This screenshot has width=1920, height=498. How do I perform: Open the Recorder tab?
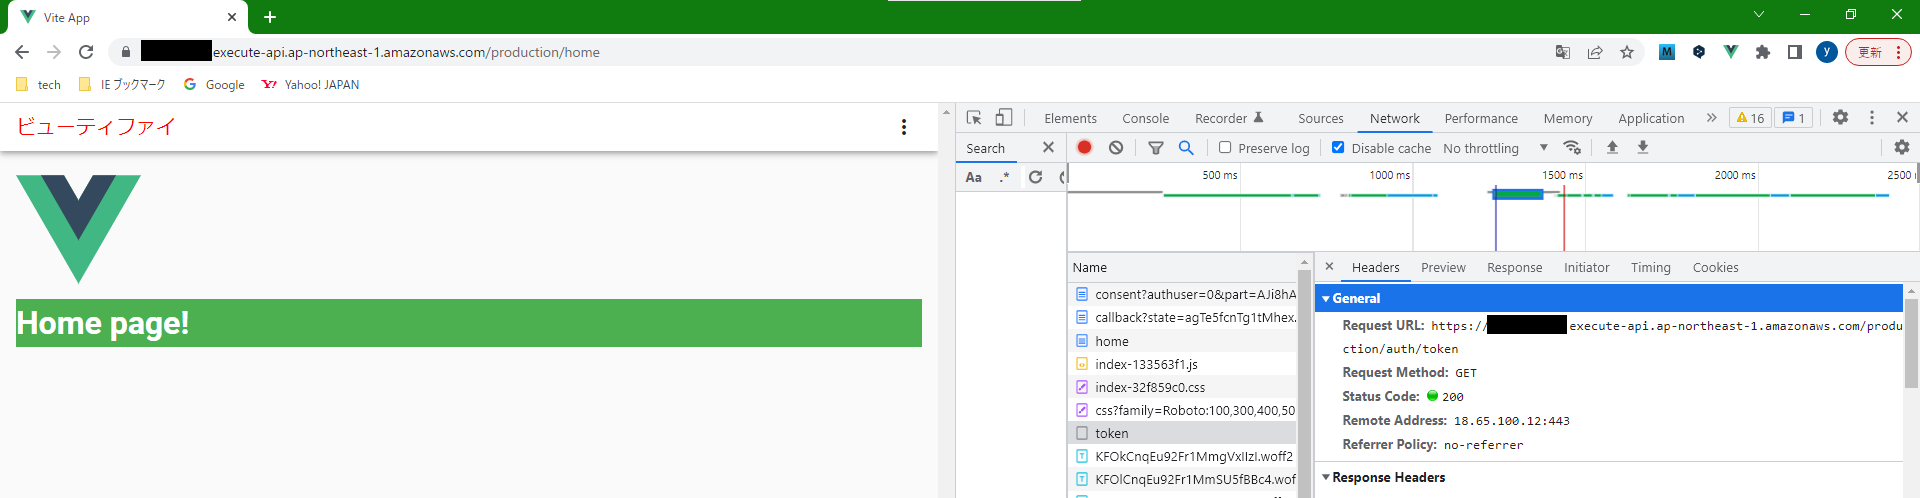pyautogui.click(x=1229, y=118)
